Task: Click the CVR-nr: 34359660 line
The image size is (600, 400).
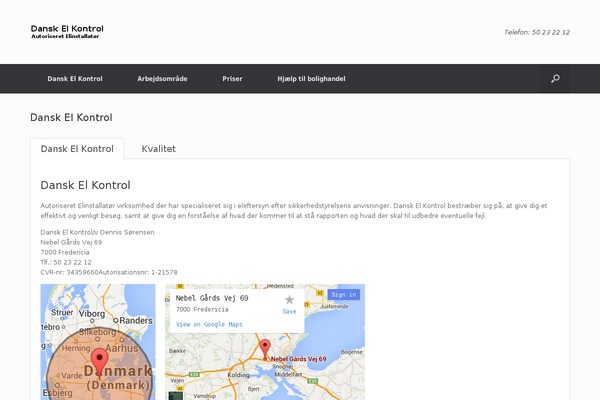Action: (109, 272)
